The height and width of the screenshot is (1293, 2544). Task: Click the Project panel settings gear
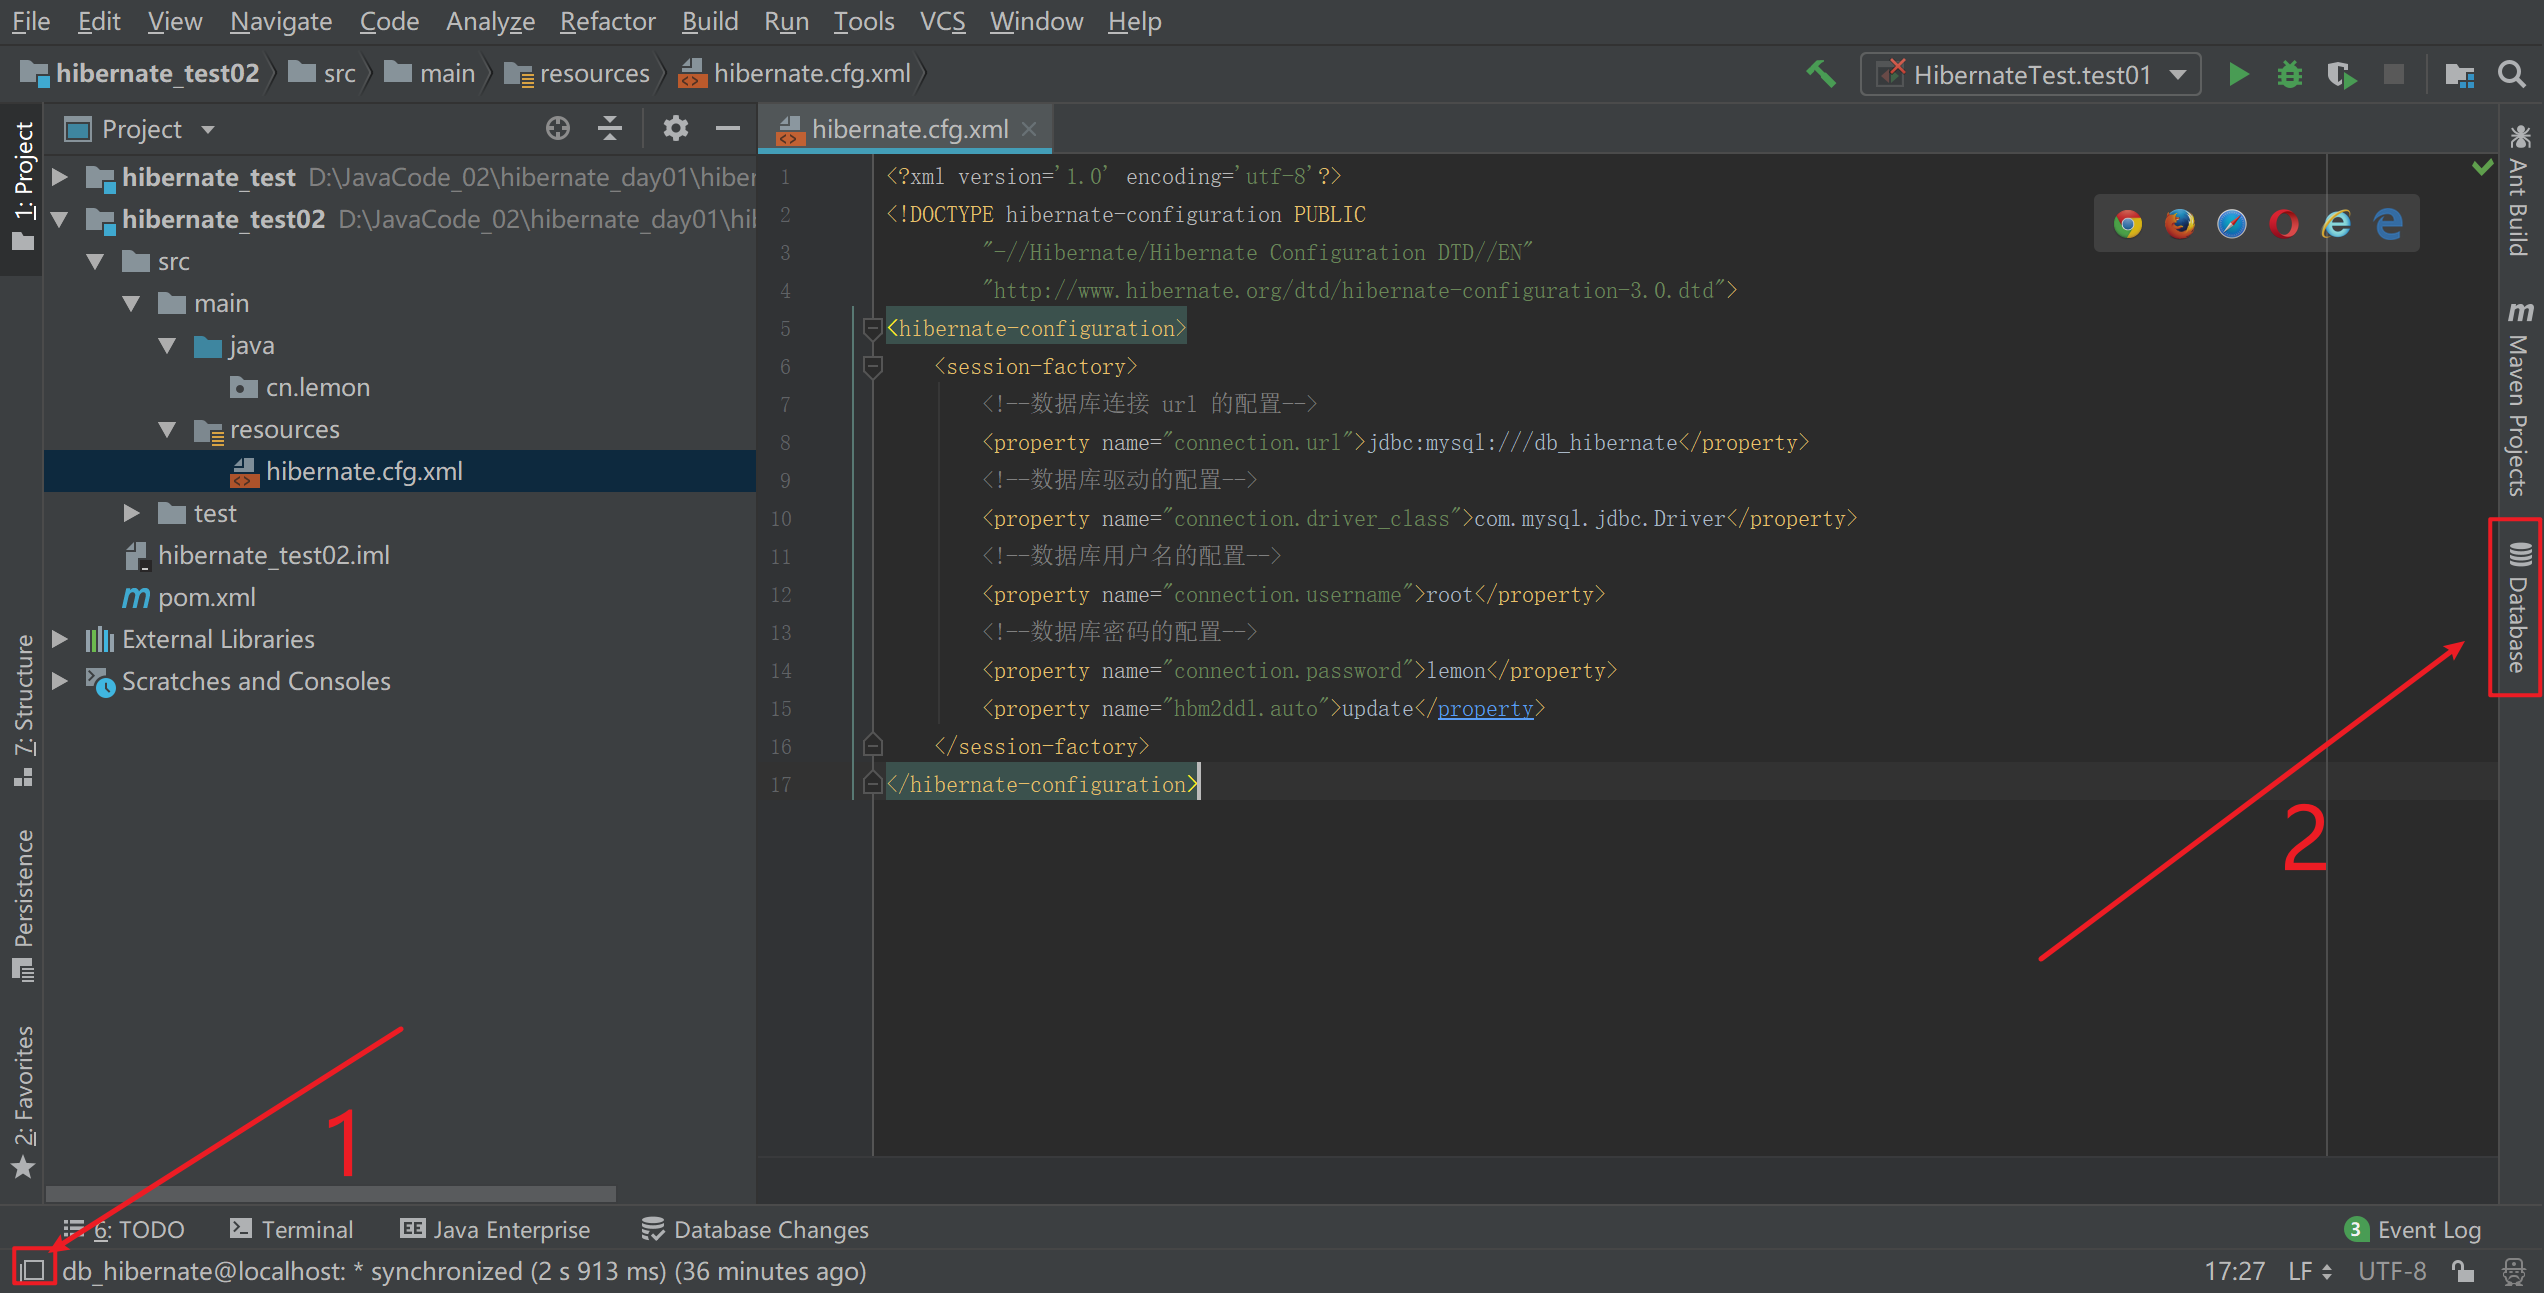point(676,129)
